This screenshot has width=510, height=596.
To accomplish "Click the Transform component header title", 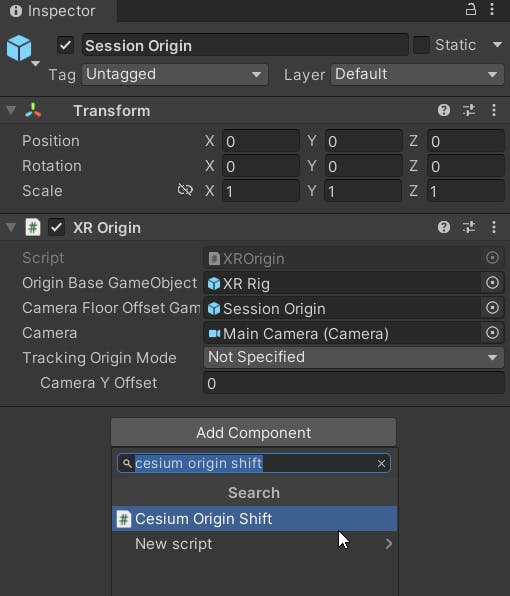I will point(112,111).
